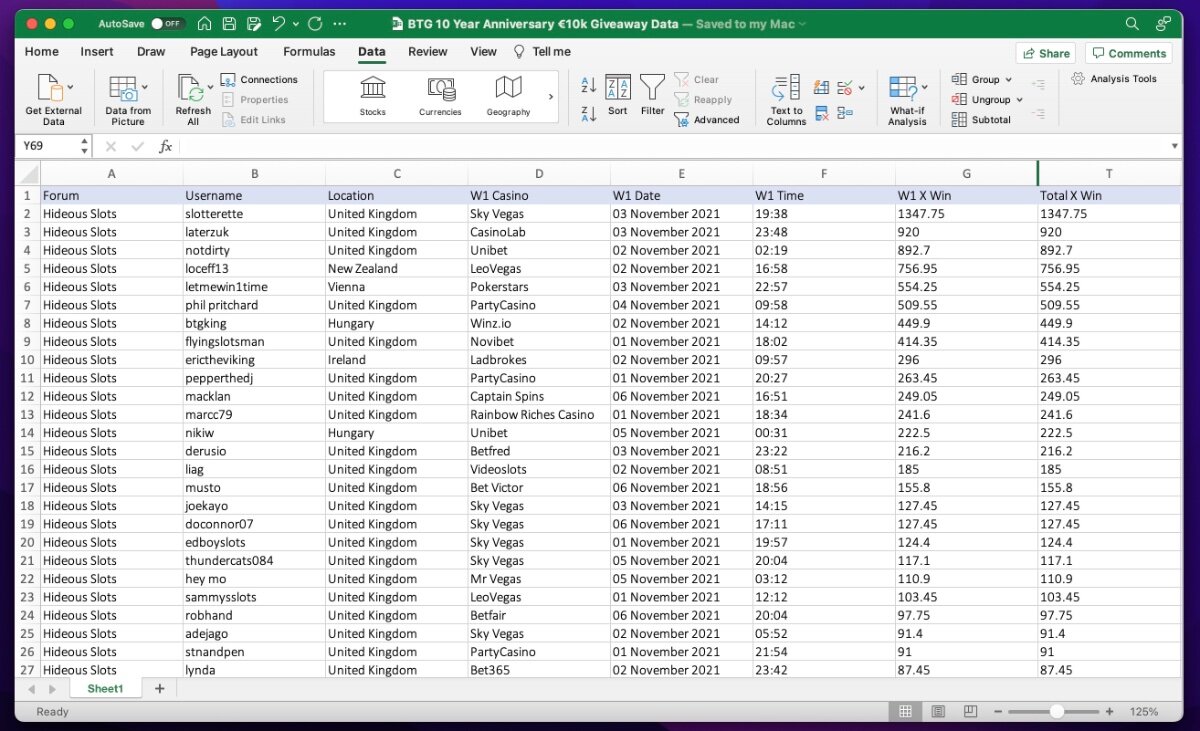1200x731 pixels.
Task: Open the custom Sort dialog
Action: [618, 96]
